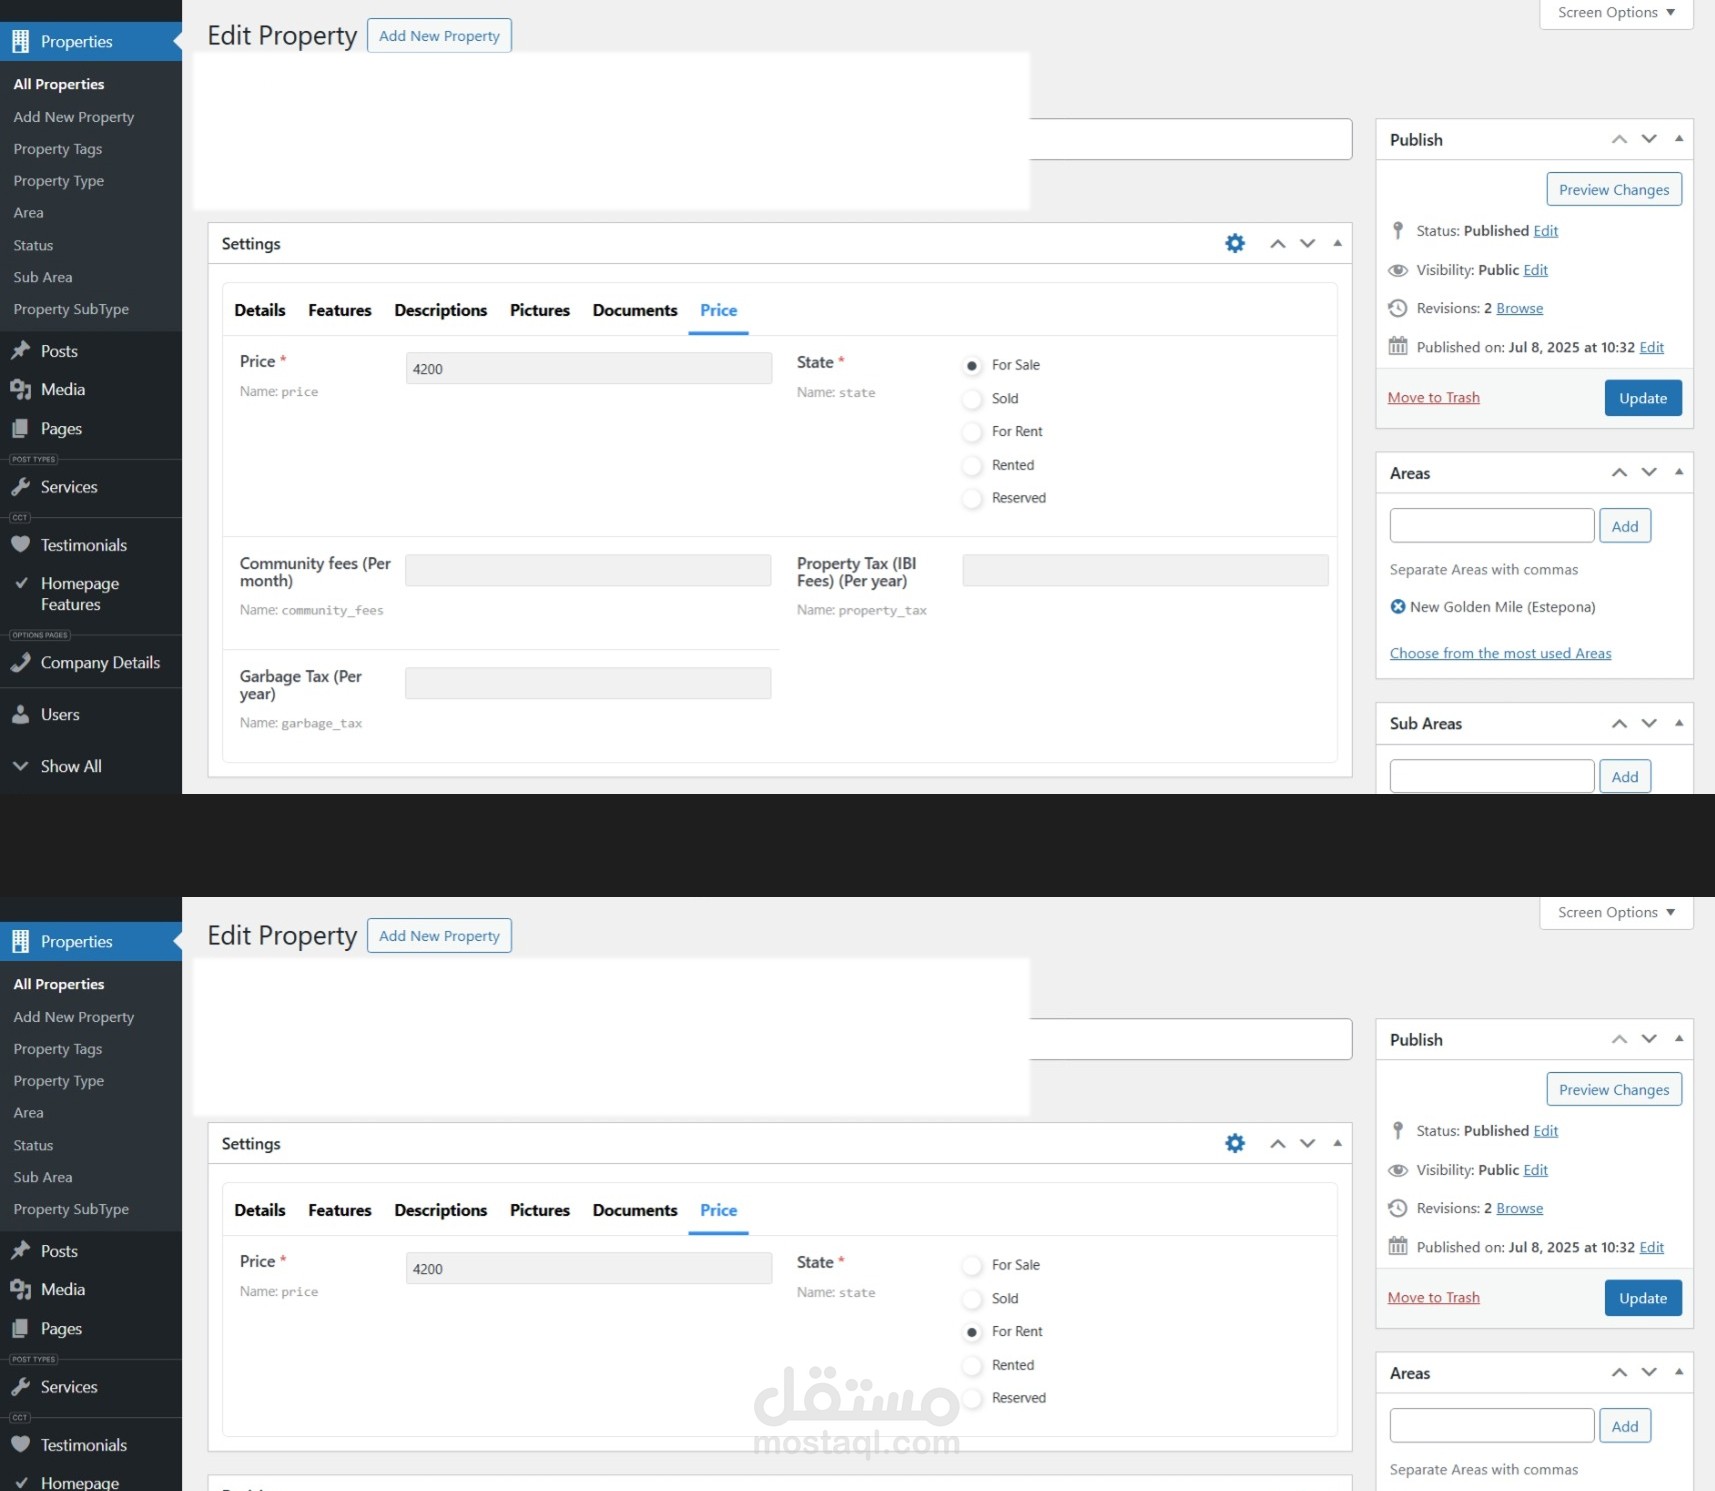Open Screen Options dropdown in lower screenshot

(1616, 912)
